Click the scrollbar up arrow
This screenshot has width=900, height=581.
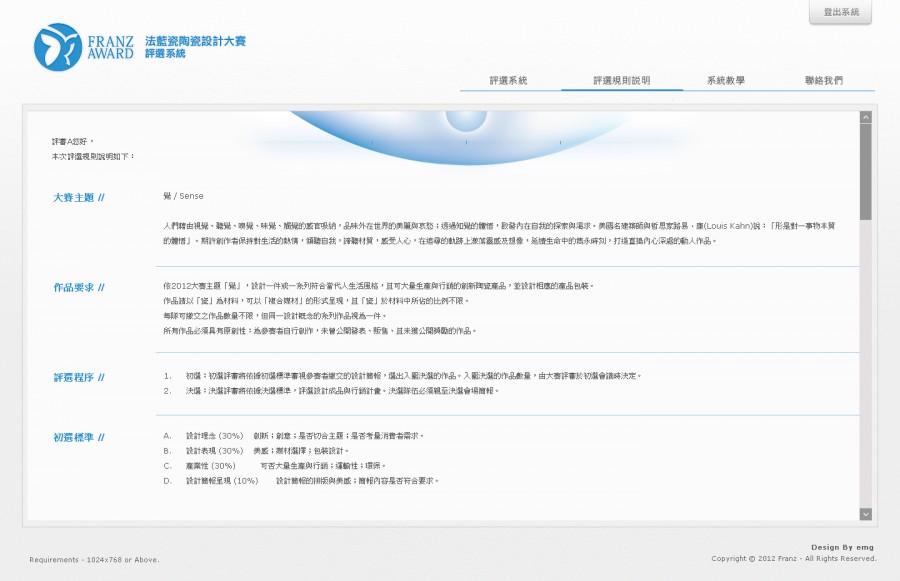(x=865, y=117)
